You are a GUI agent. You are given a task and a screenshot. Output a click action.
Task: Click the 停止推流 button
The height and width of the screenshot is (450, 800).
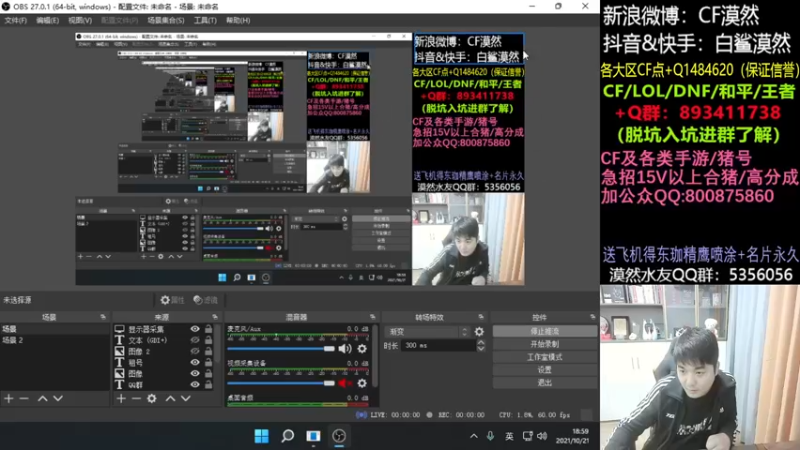[544, 332]
